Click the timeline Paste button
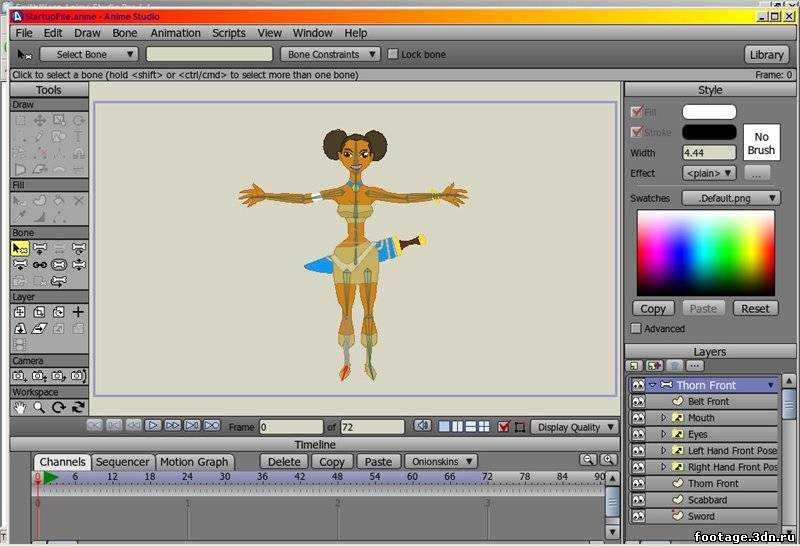 (379, 461)
